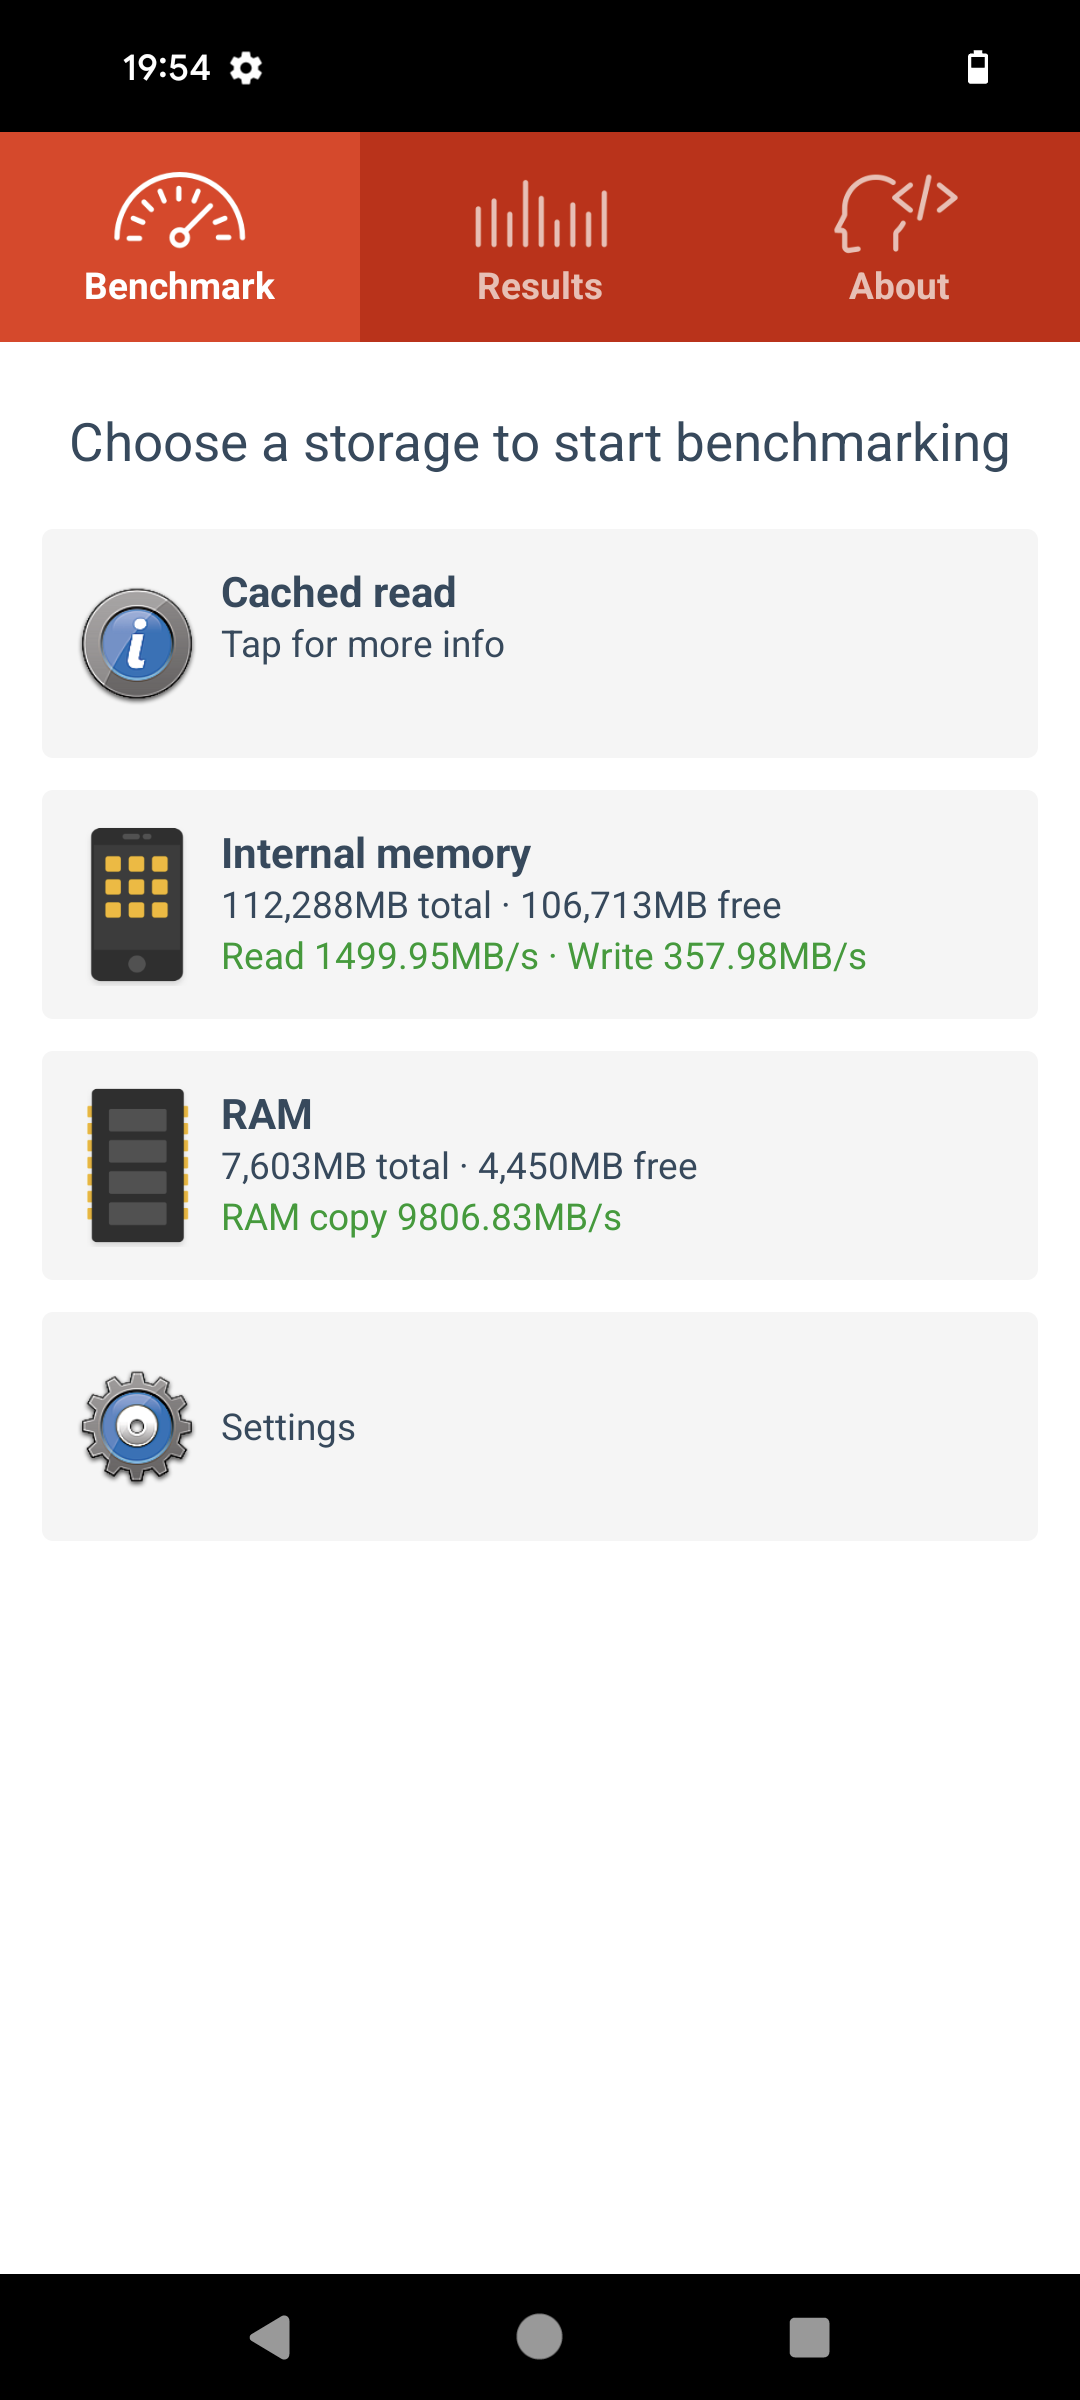Open recent apps with square button
Screen dimensions: 1080x2400
point(809,2338)
